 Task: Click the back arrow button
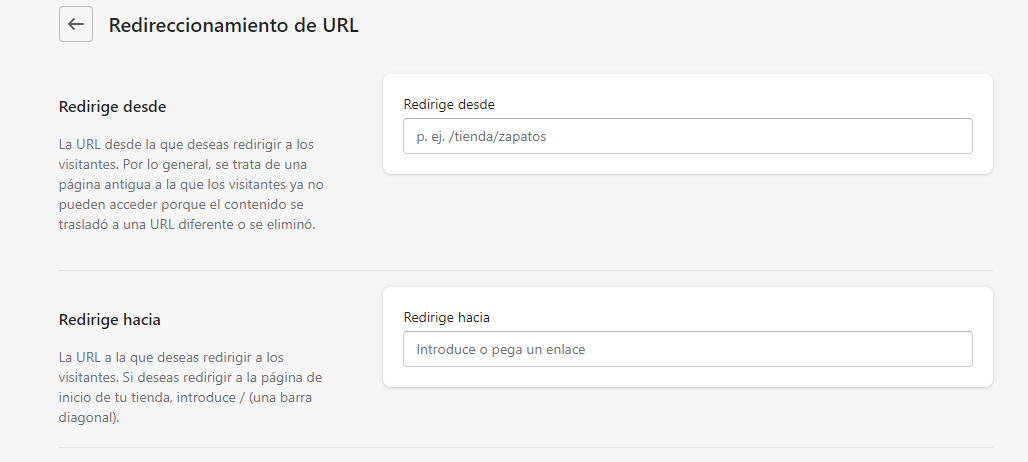[76, 25]
